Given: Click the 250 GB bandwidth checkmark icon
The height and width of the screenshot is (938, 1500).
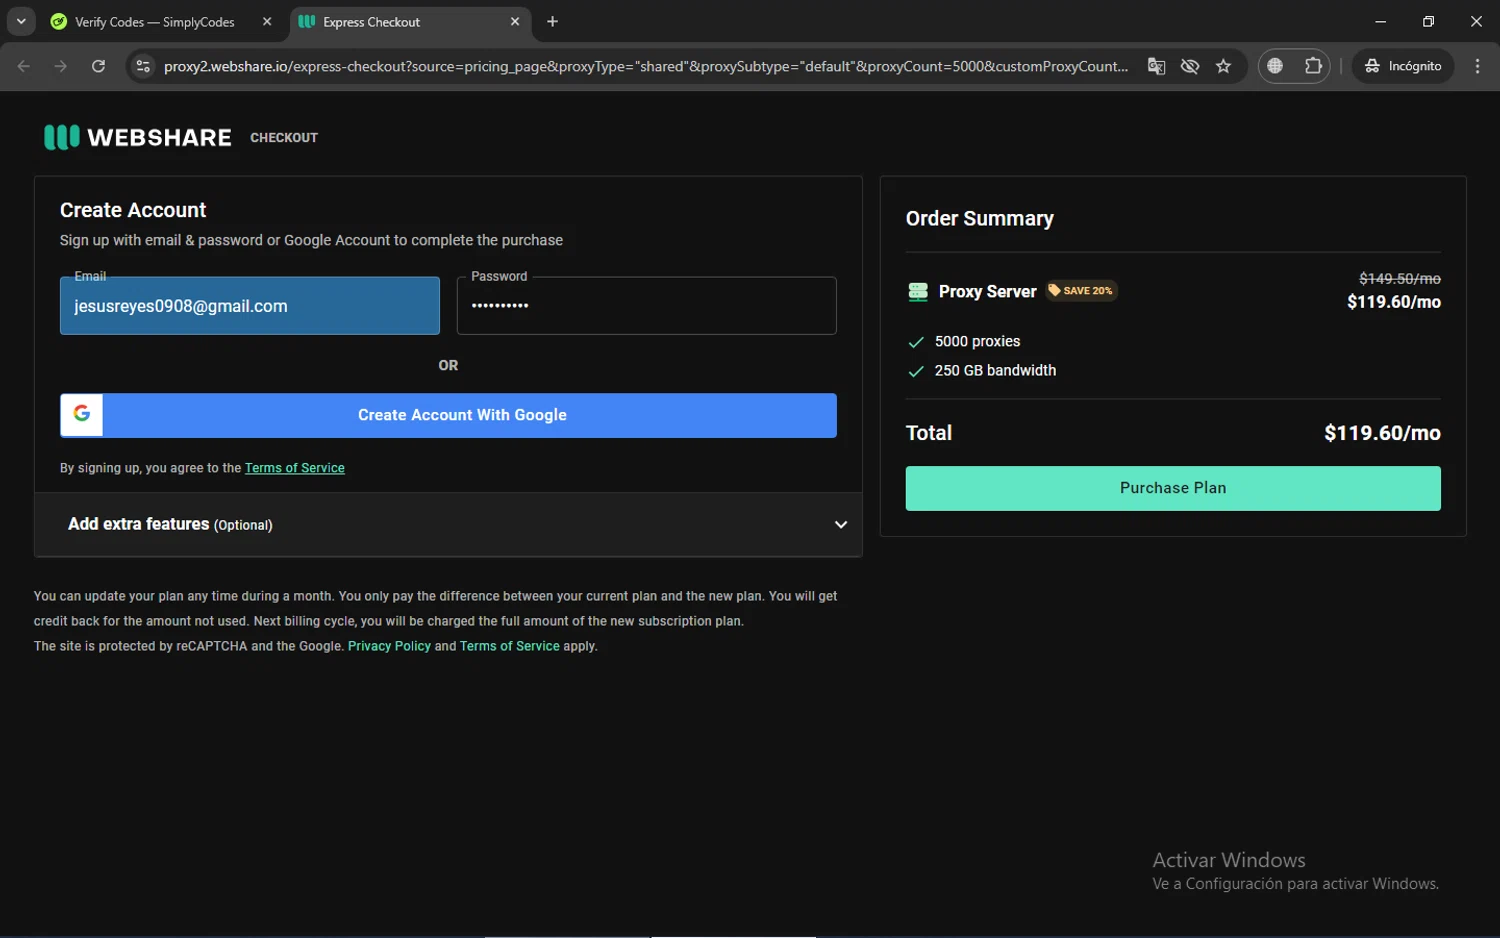Looking at the screenshot, I should (915, 371).
